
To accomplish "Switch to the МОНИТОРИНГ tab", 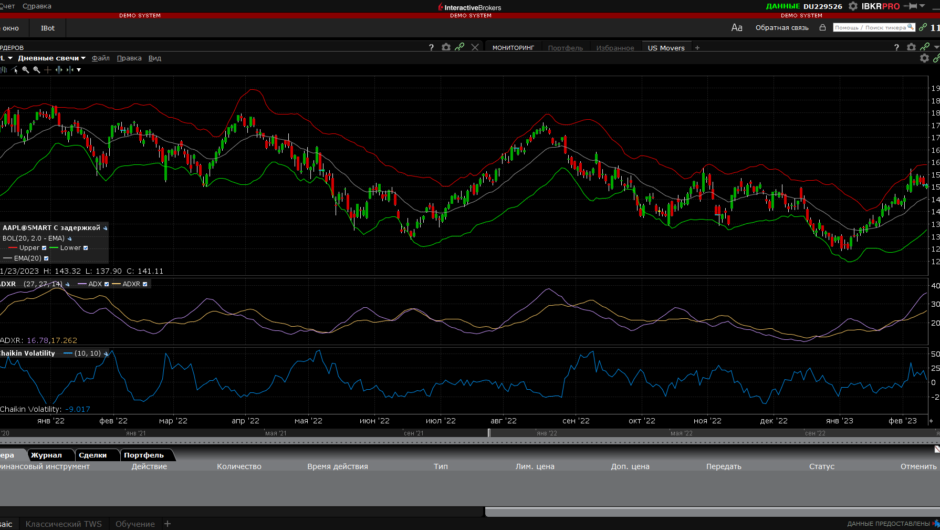I will (513, 47).
